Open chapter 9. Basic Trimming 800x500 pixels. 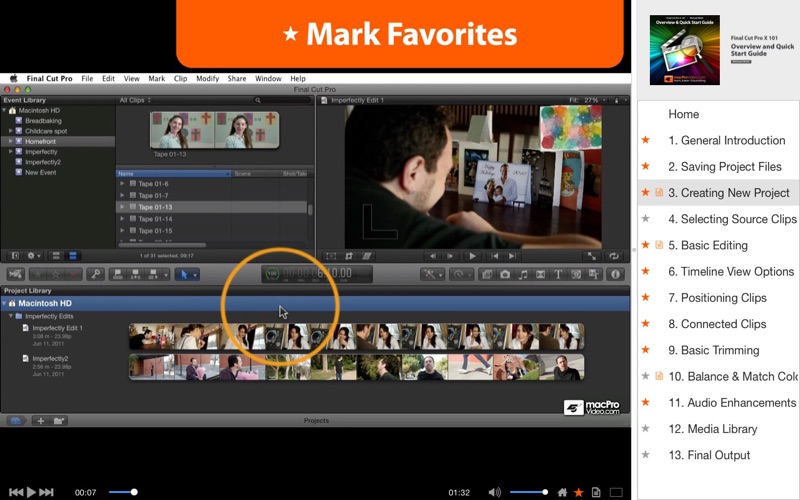[x=714, y=350]
